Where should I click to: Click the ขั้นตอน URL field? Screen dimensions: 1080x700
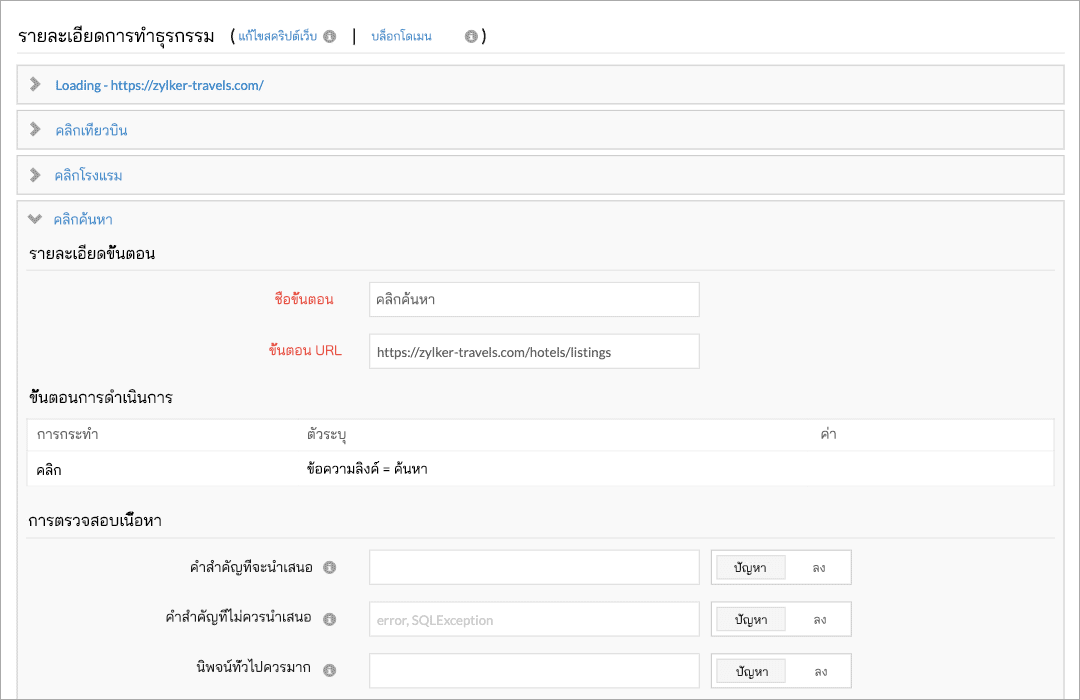(534, 351)
